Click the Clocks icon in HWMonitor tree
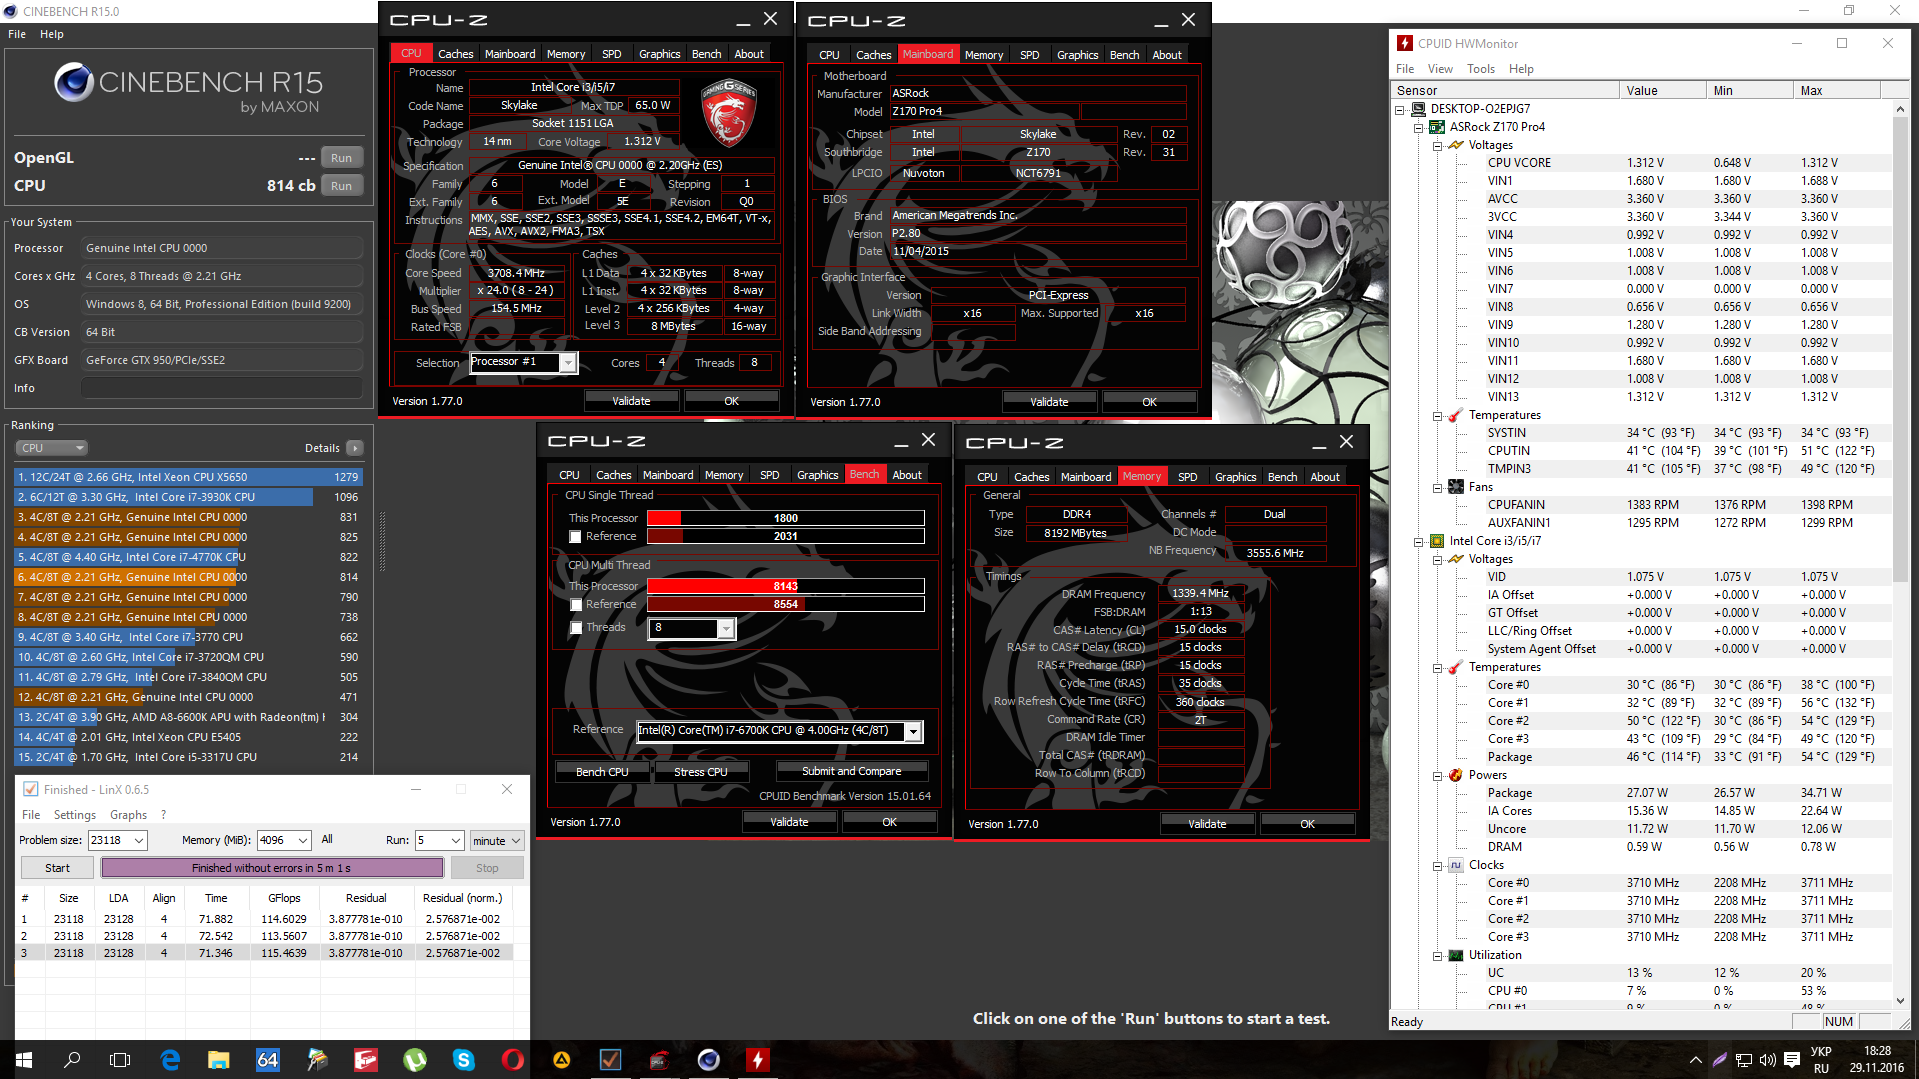1919x1079 pixels. (1456, 865)
